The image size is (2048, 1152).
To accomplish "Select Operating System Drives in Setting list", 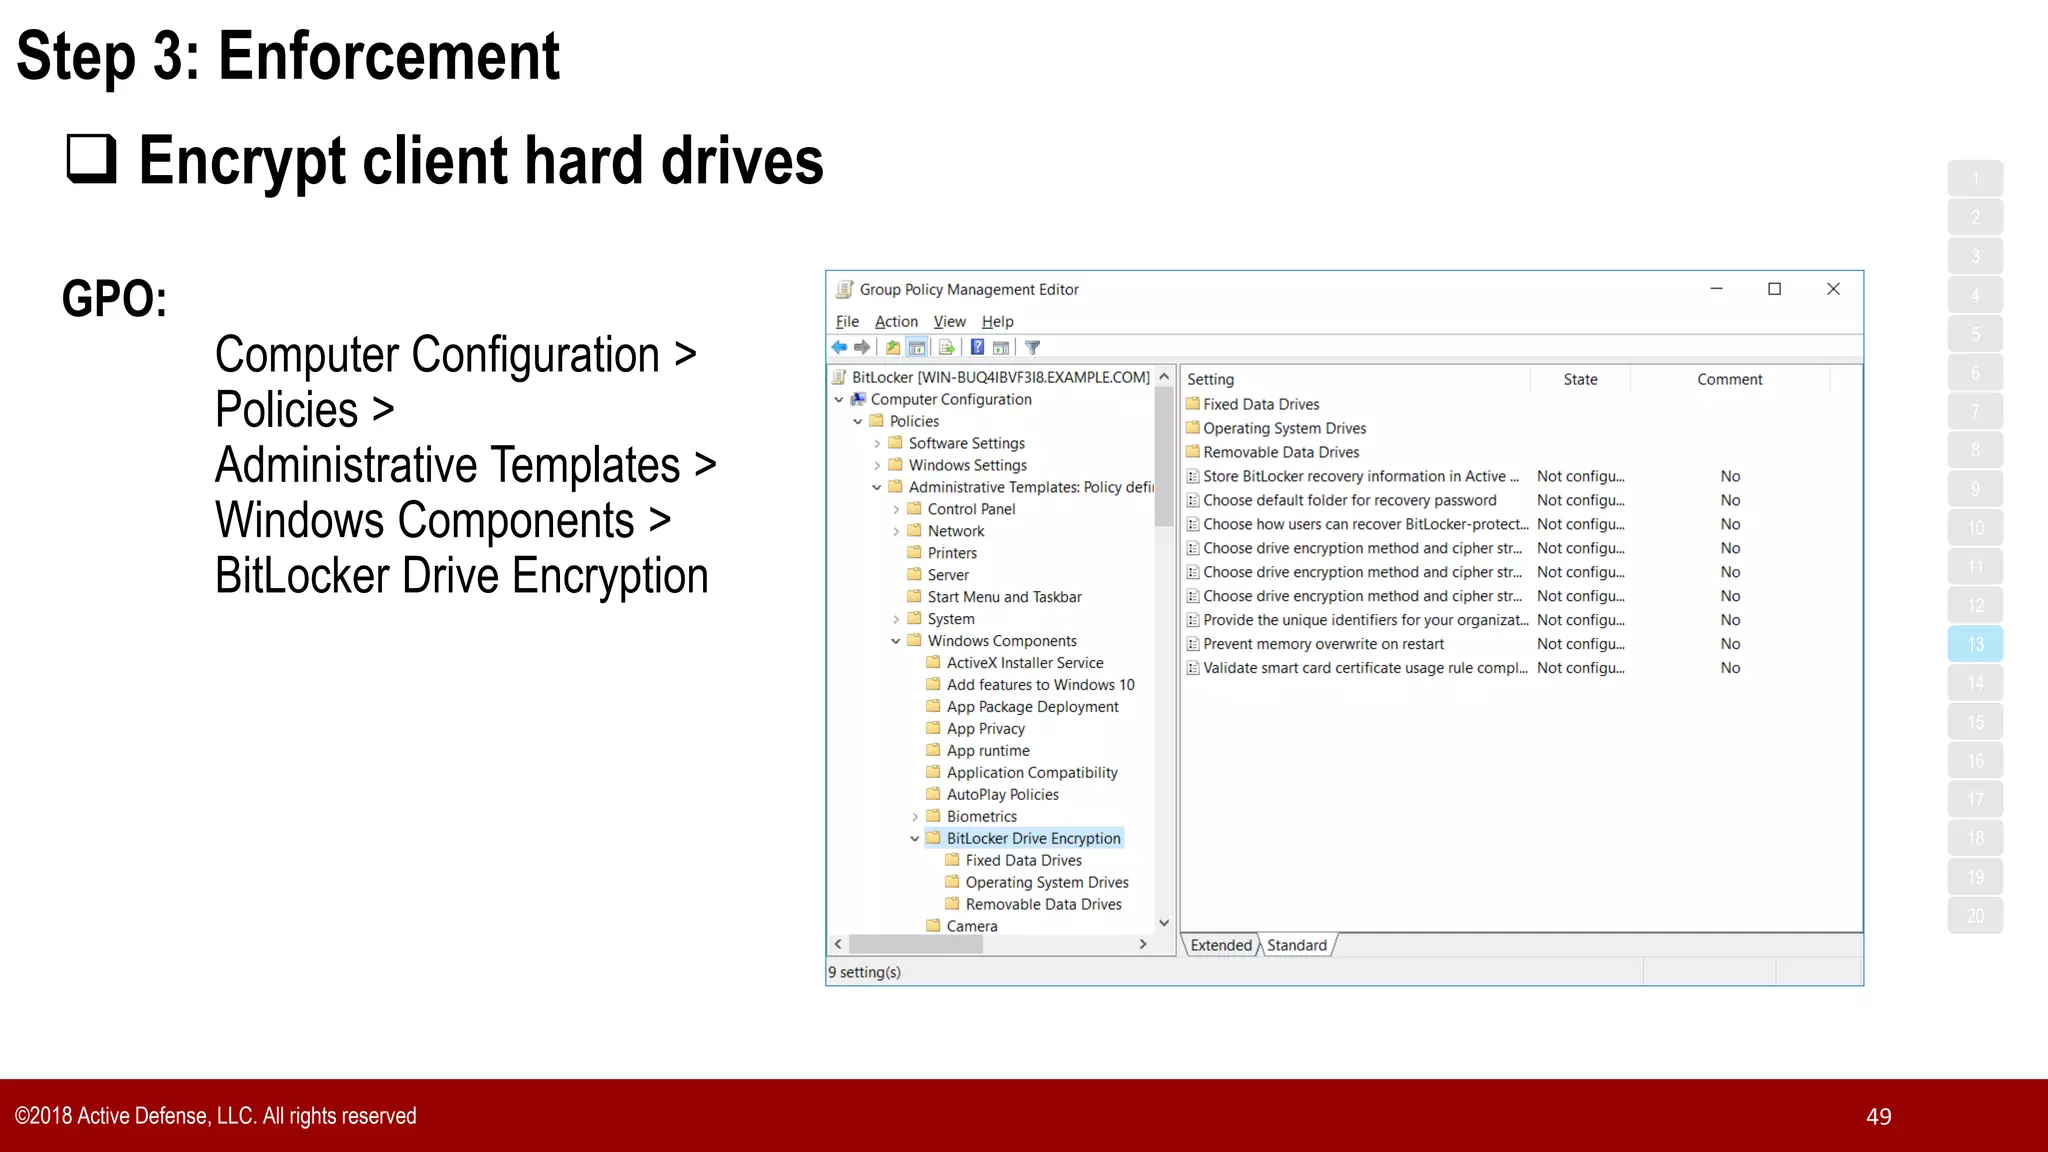I will coord(1284,428).
